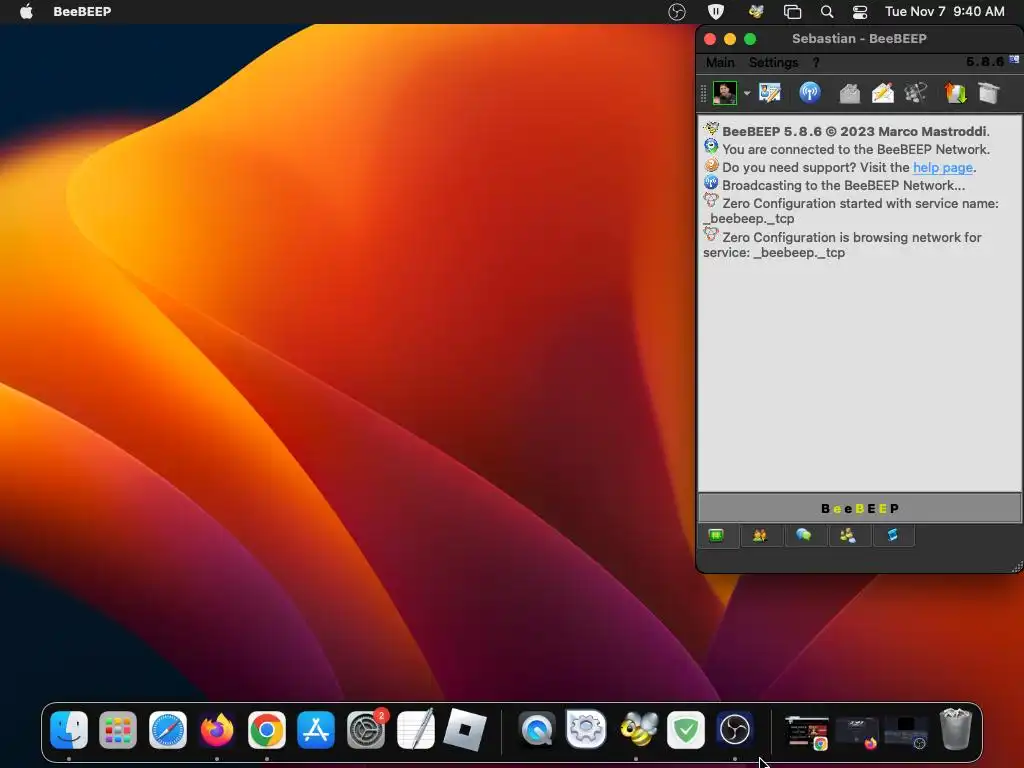
Task: Click the user avatar status button
Action: tap(724, 93)
